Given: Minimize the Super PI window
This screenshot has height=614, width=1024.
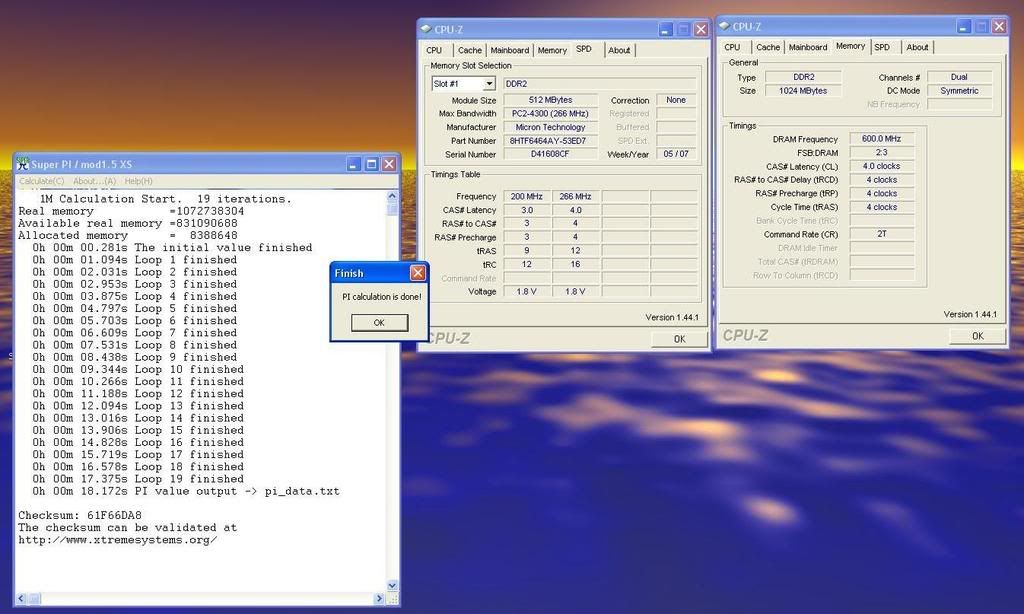Looking at the screenshot, I should tap(354, 164).
